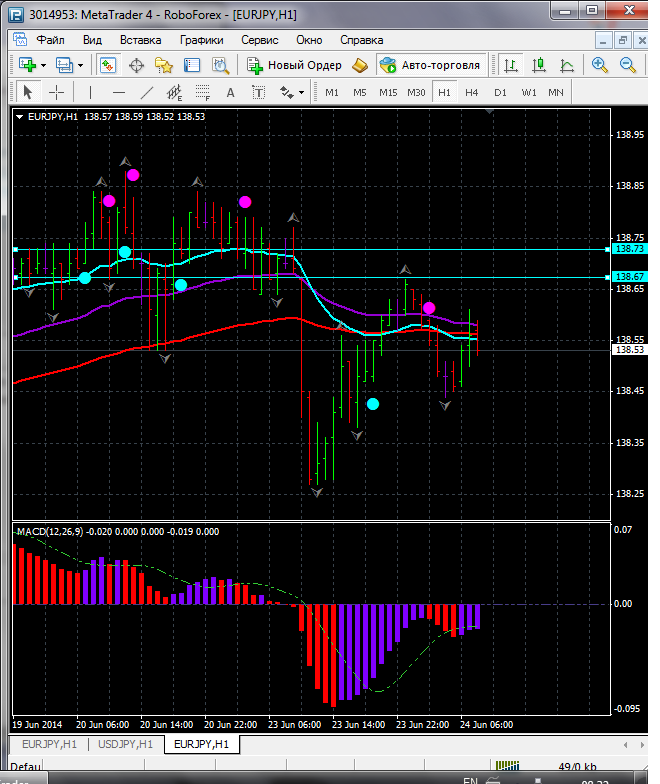Click the 138.73 price level marker
Image resolution: width=660 pixels, height=784 pixels.
pos(629,248)
